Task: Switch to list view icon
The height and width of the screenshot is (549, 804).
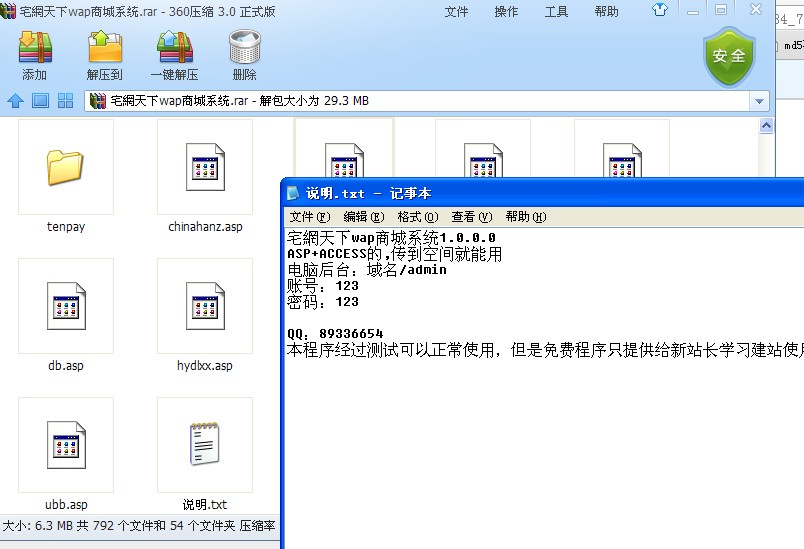Action: [x=41, y=100]
